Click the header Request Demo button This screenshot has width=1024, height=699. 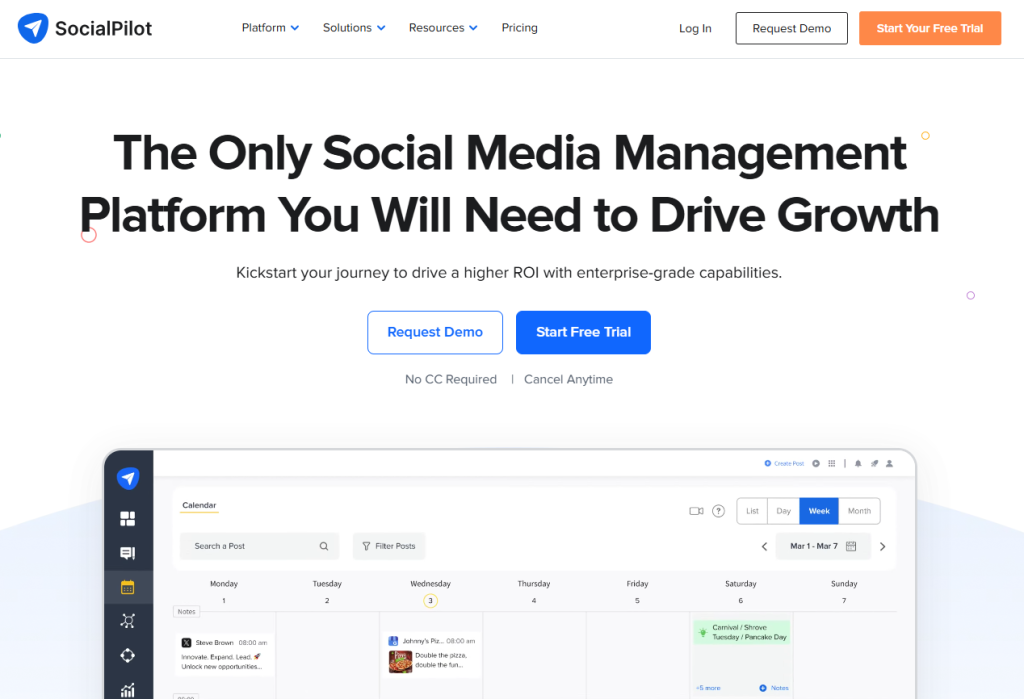pyautogui.click(x=792, y=28)
